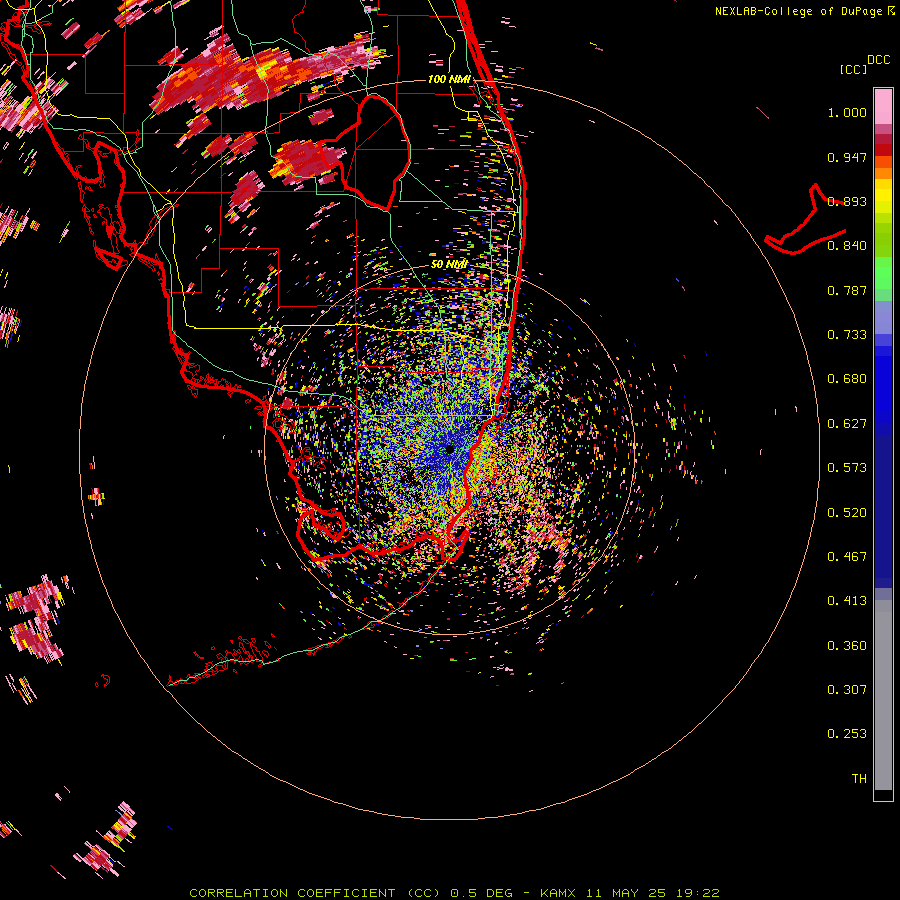Click the black radar site dot at center
Viewport: 900px width, 900px height.
pyautogui.click(x=449, y=449)
